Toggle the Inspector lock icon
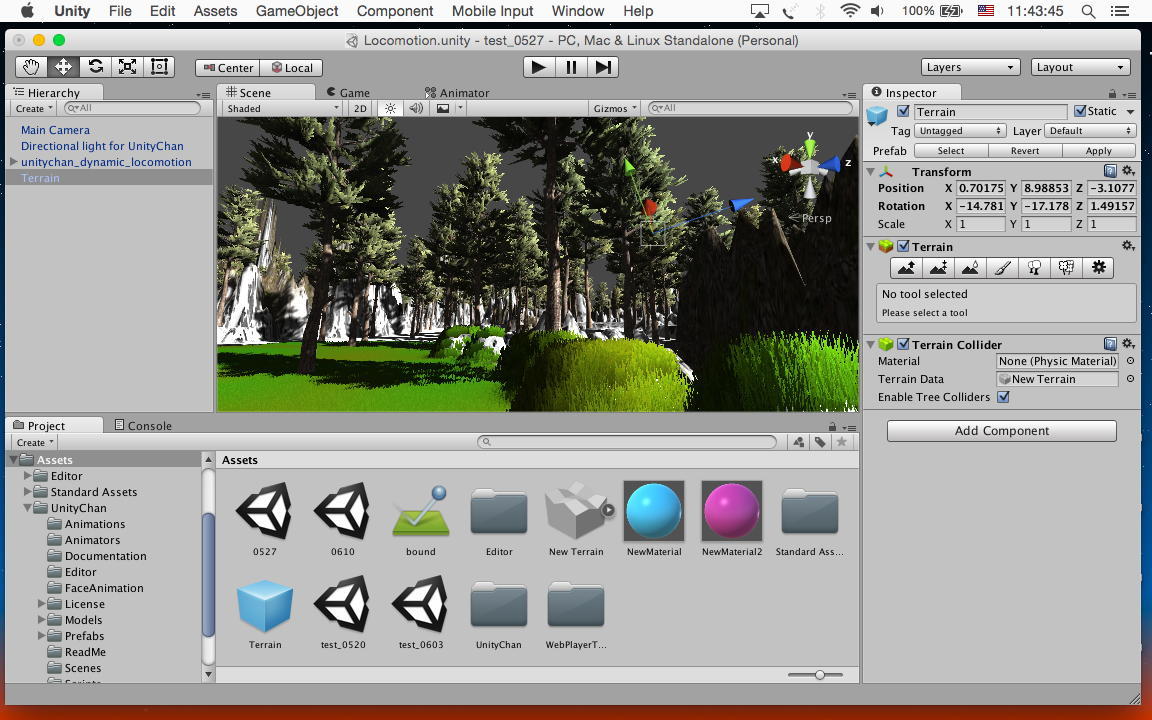The image size is (1152, 720). click(x=1112, y=93)
